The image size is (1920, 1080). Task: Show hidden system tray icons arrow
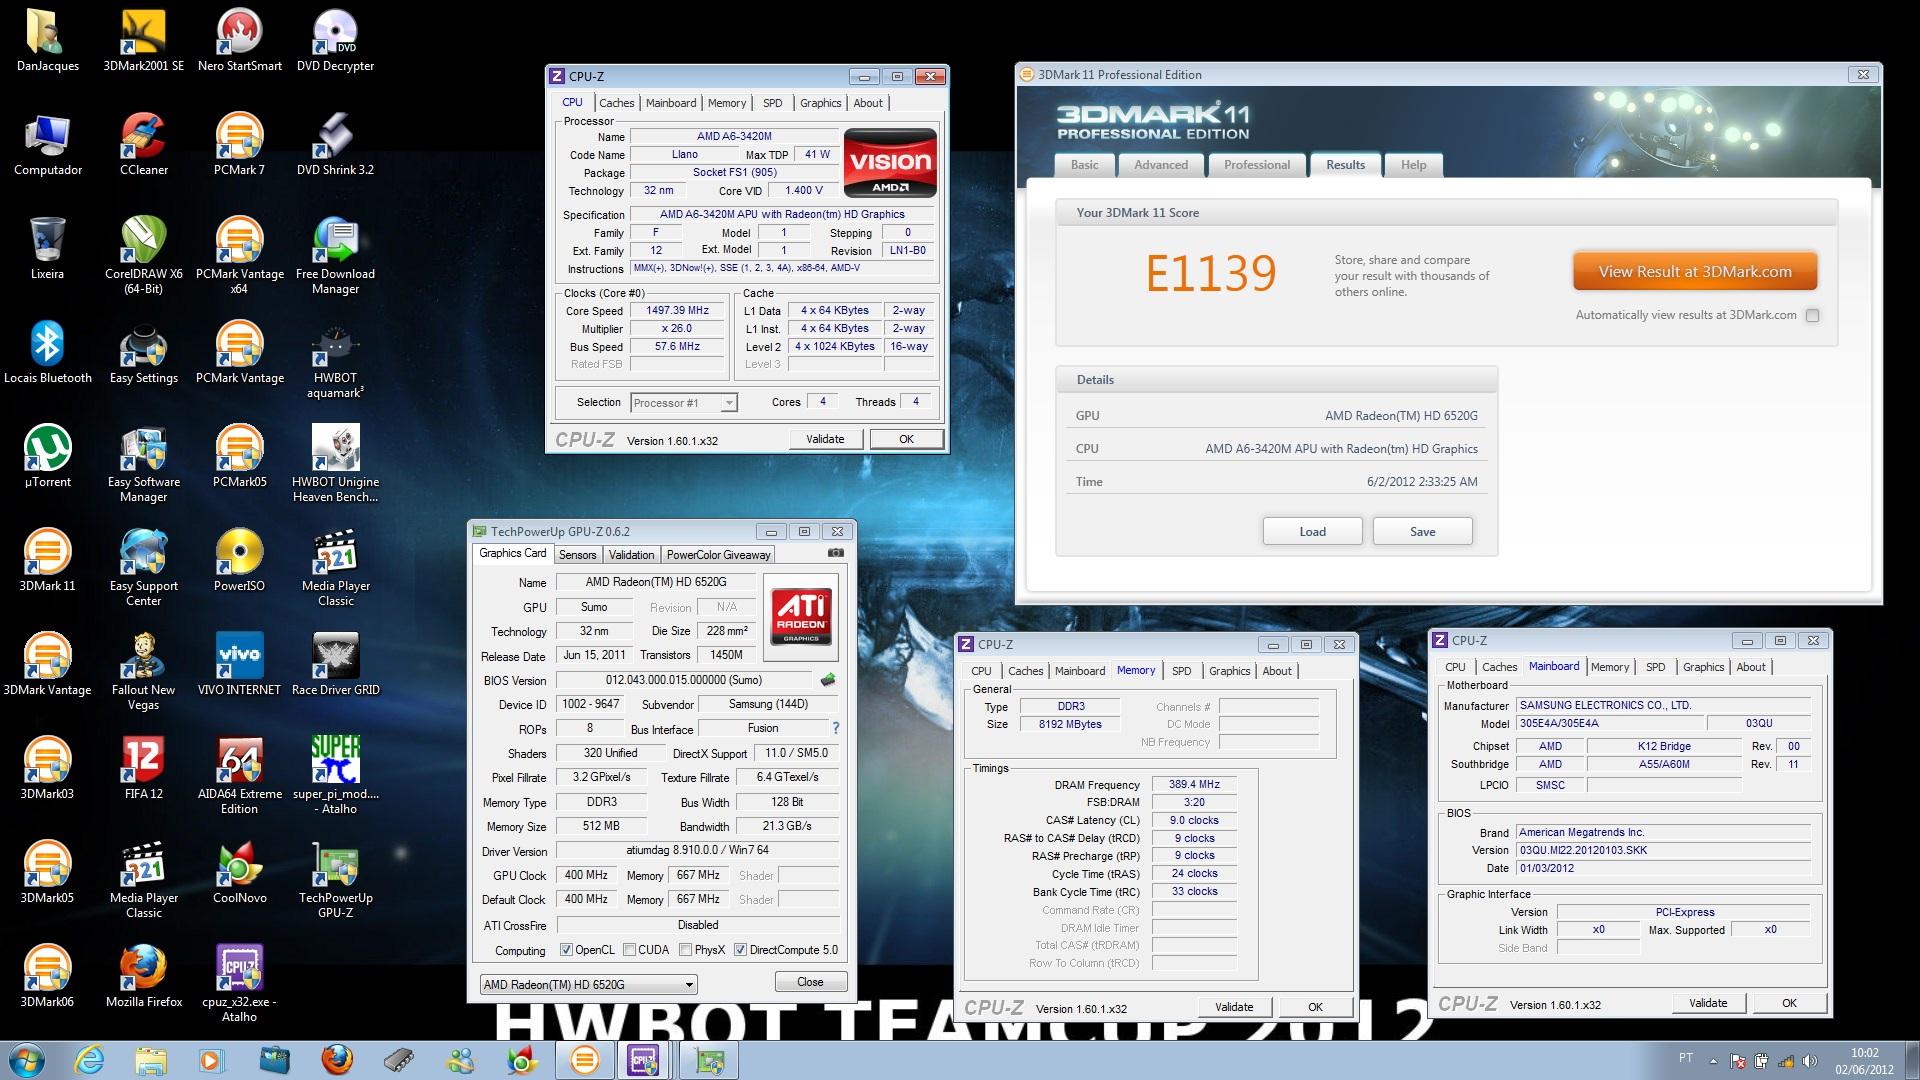1713,1061
